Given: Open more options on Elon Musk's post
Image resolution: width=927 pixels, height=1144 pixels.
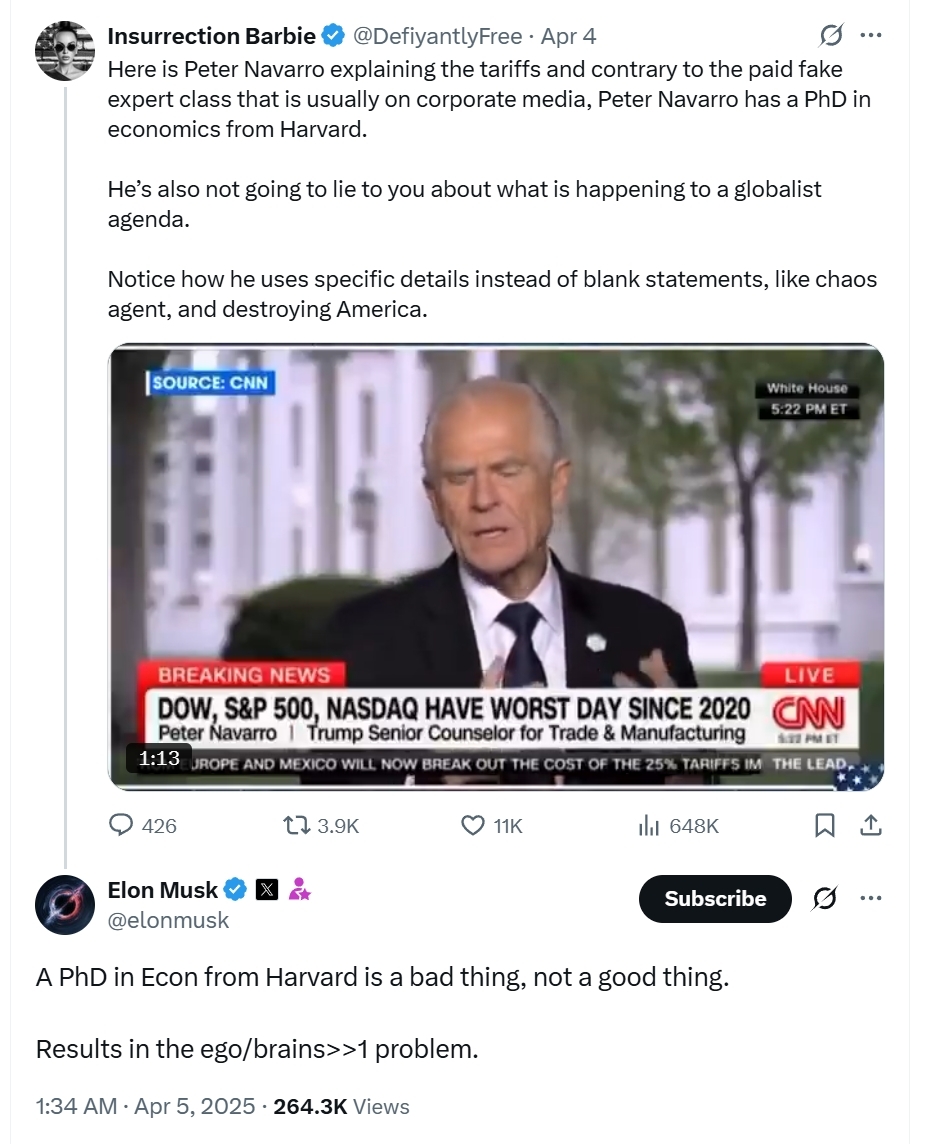Looking at the screenshot, I should click(x=871, y=898).
